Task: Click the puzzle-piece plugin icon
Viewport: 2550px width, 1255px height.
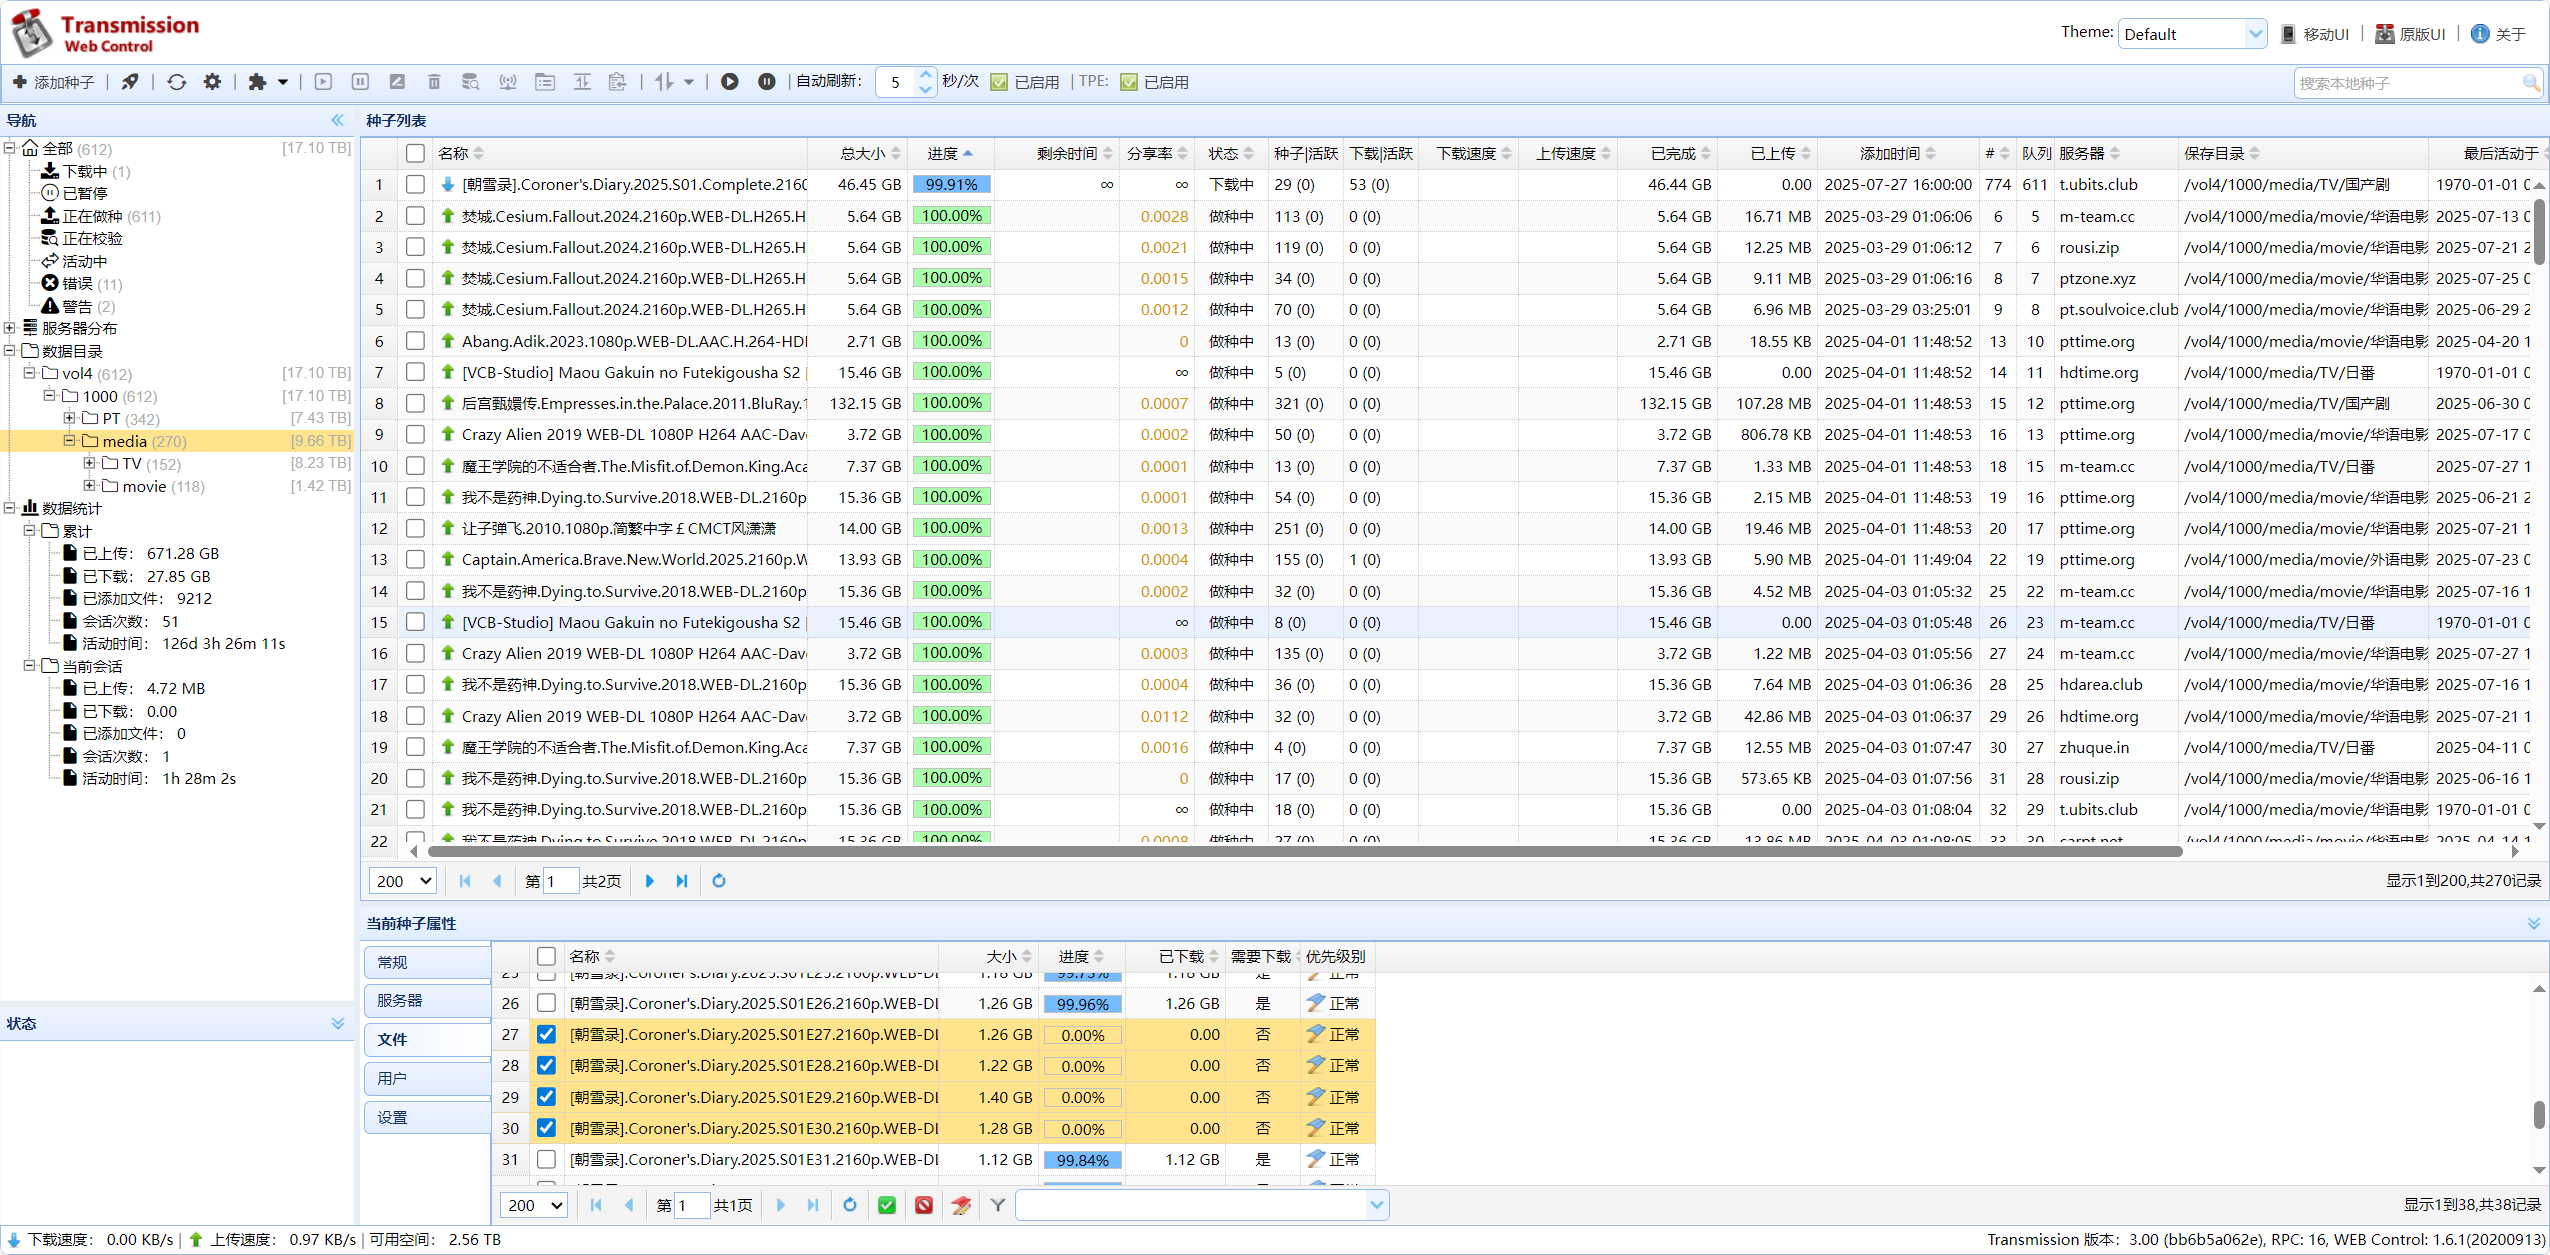Action: click(x=258, y=82)
